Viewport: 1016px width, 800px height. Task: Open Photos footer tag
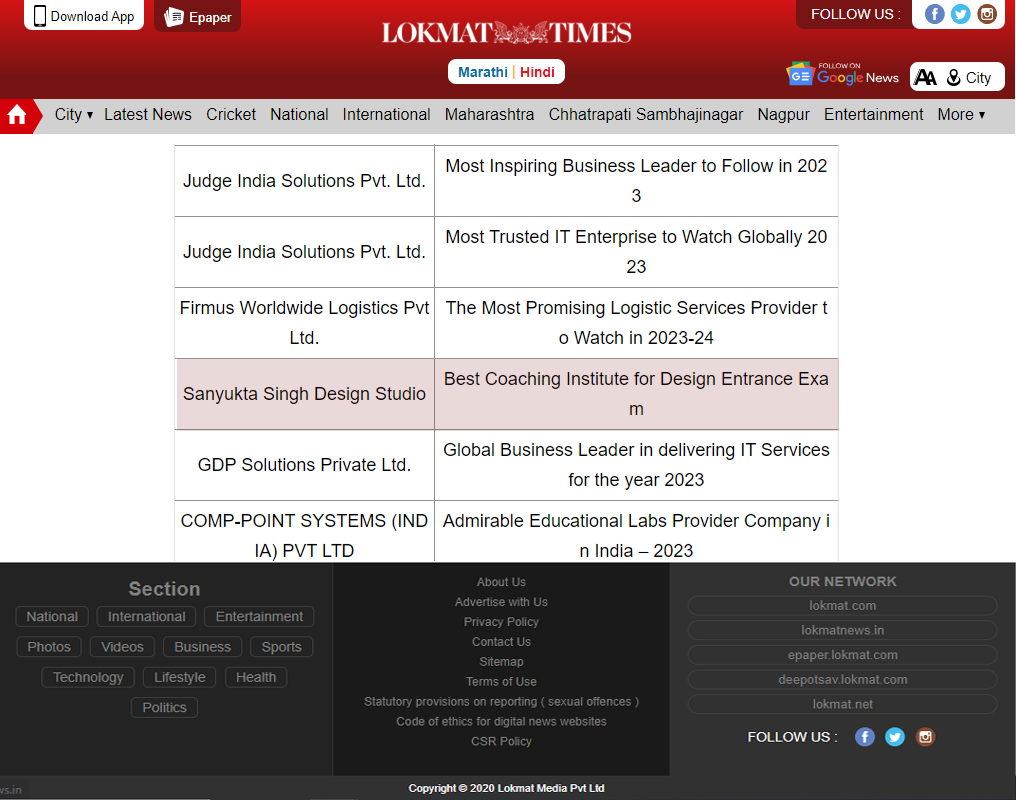(49, 647)
